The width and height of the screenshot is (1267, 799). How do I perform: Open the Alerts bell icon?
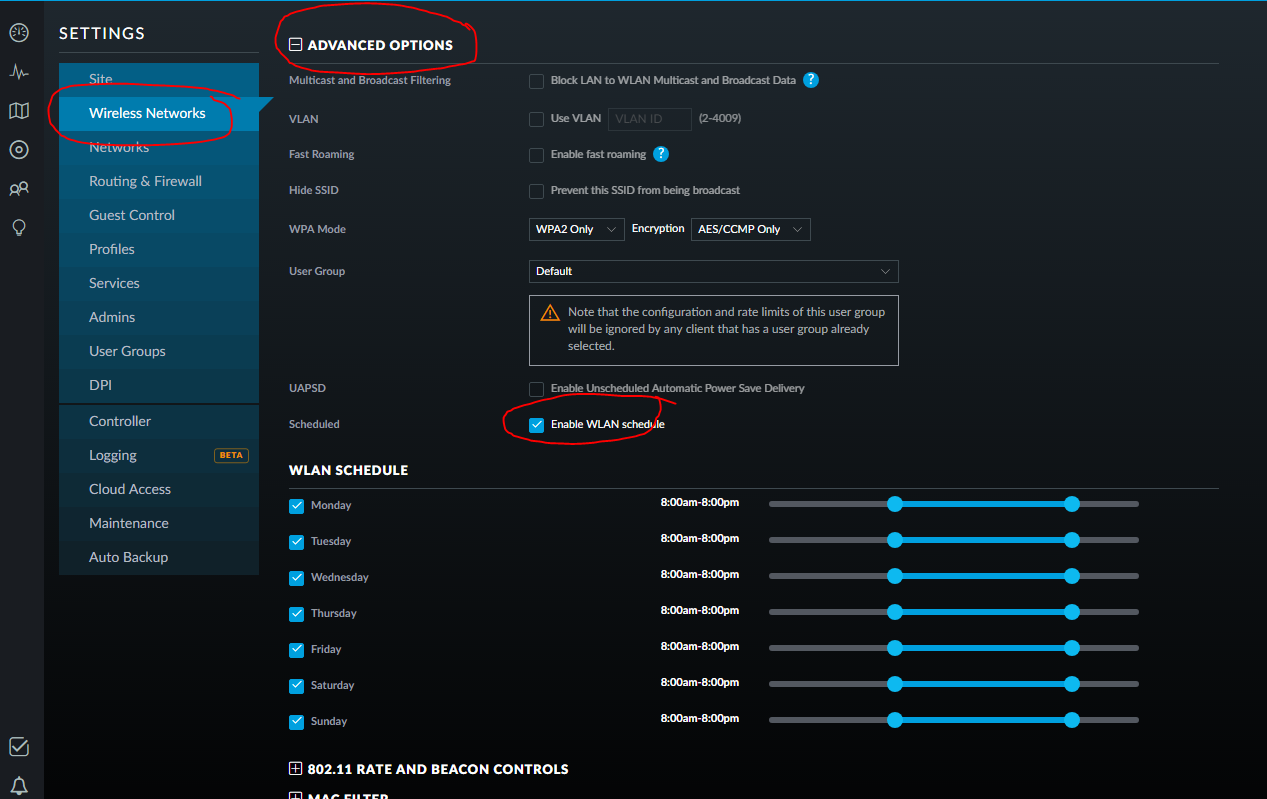coord(19,785)
